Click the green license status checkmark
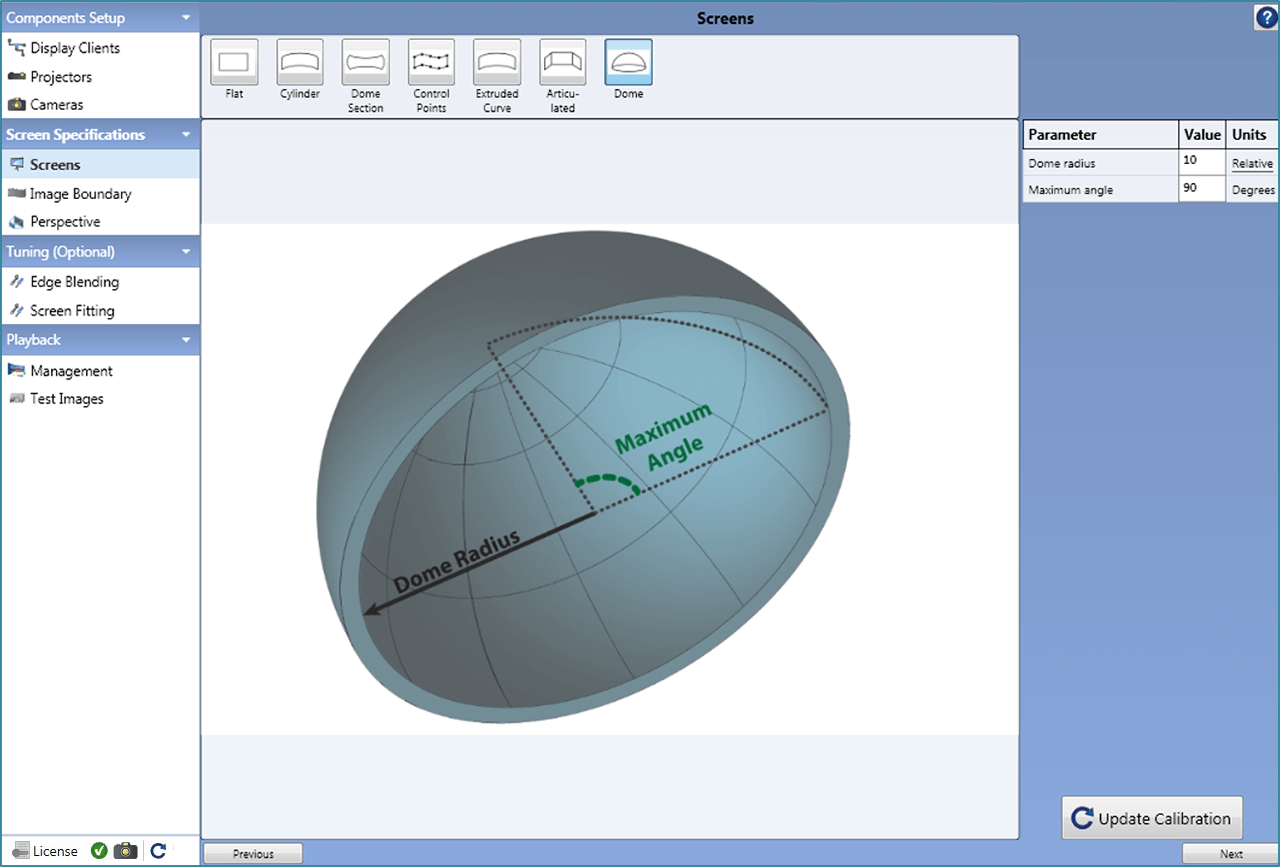 (x=99, y=851)
